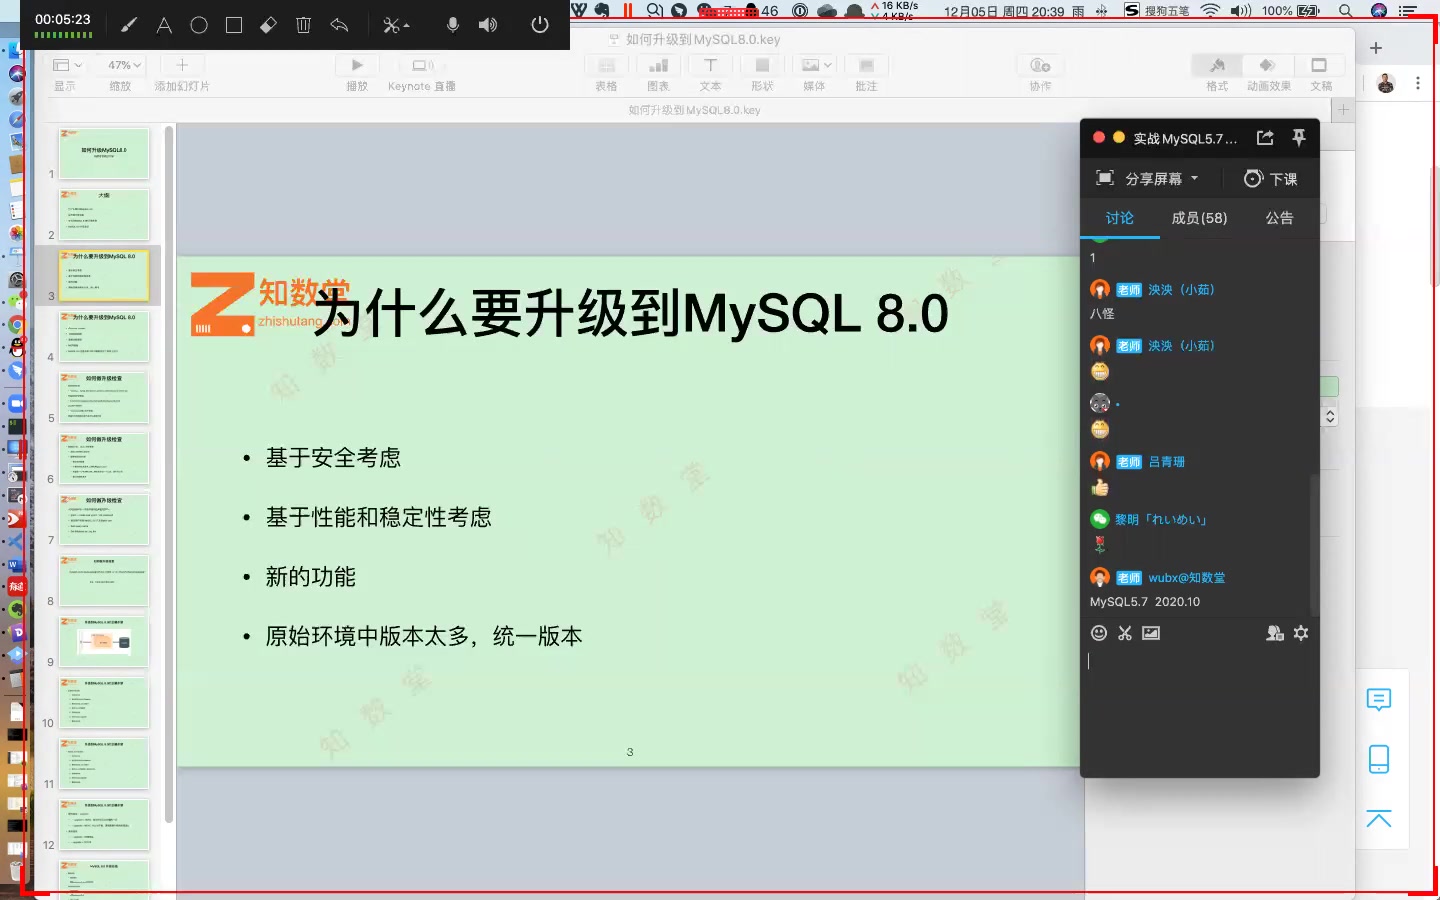
Task: Click 下课 to end the class
Action: tap(1270, 179)
